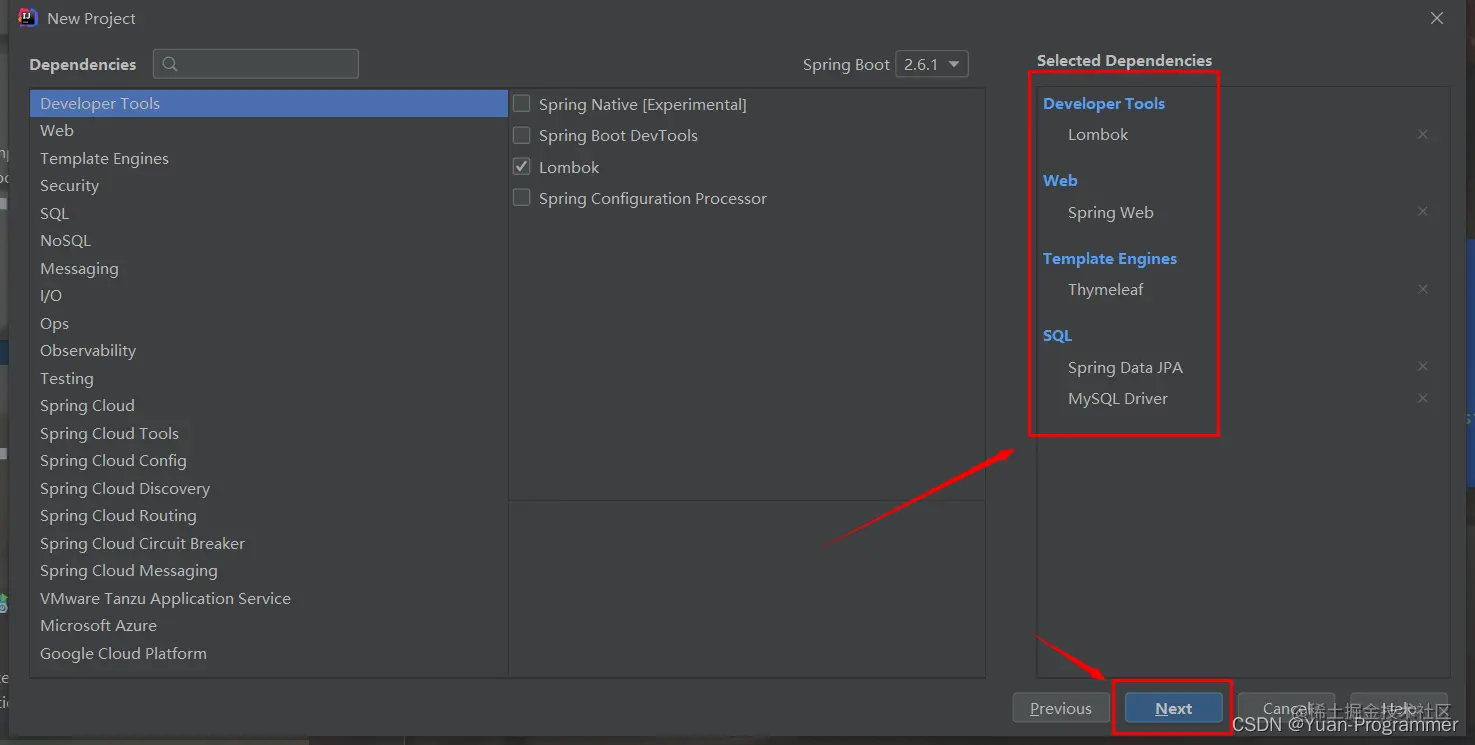Focus the Dependencies search field

256,64
